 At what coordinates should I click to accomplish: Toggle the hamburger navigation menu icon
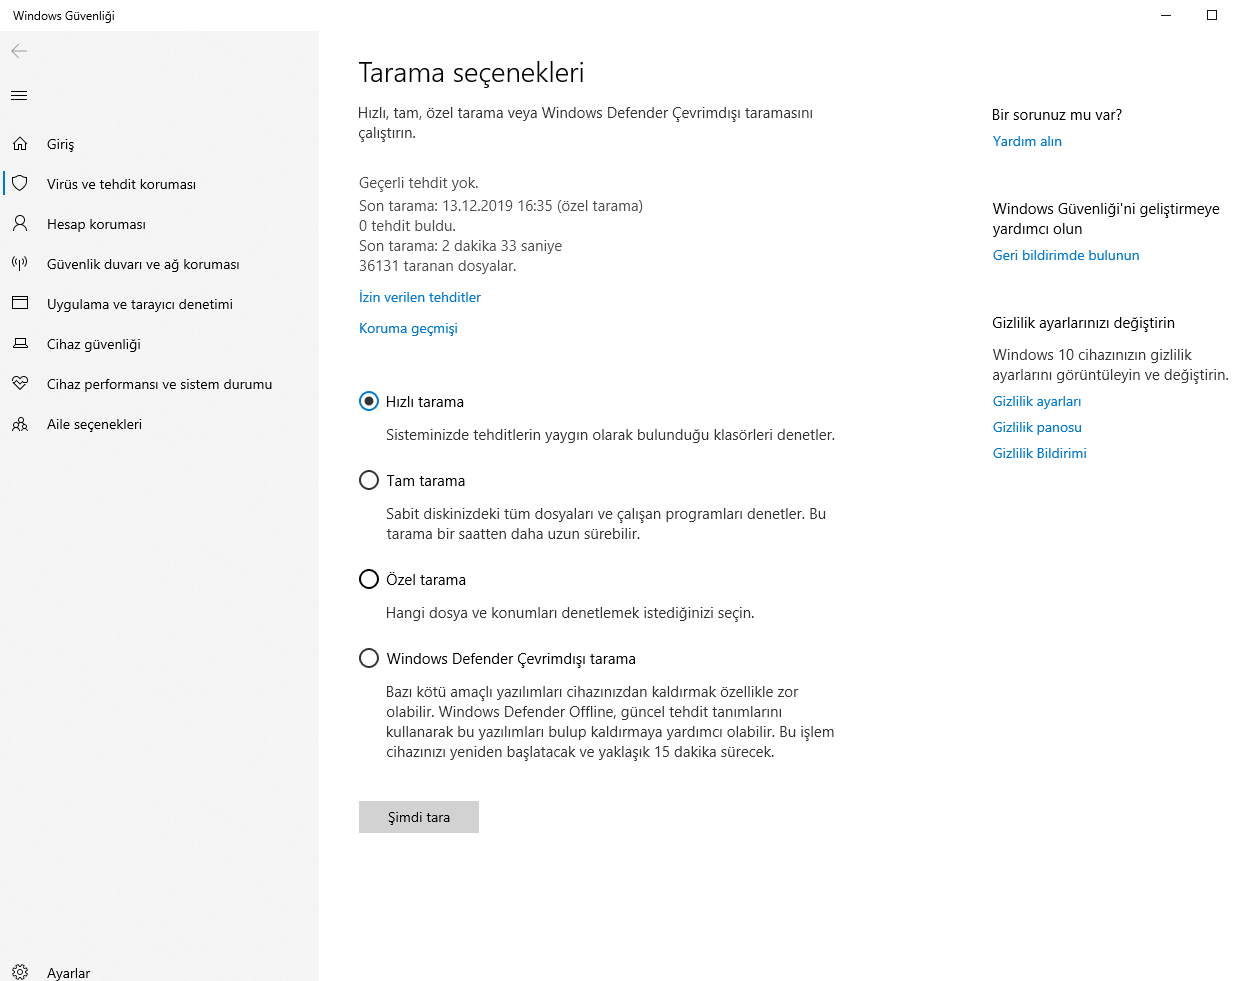coord(19,96)
